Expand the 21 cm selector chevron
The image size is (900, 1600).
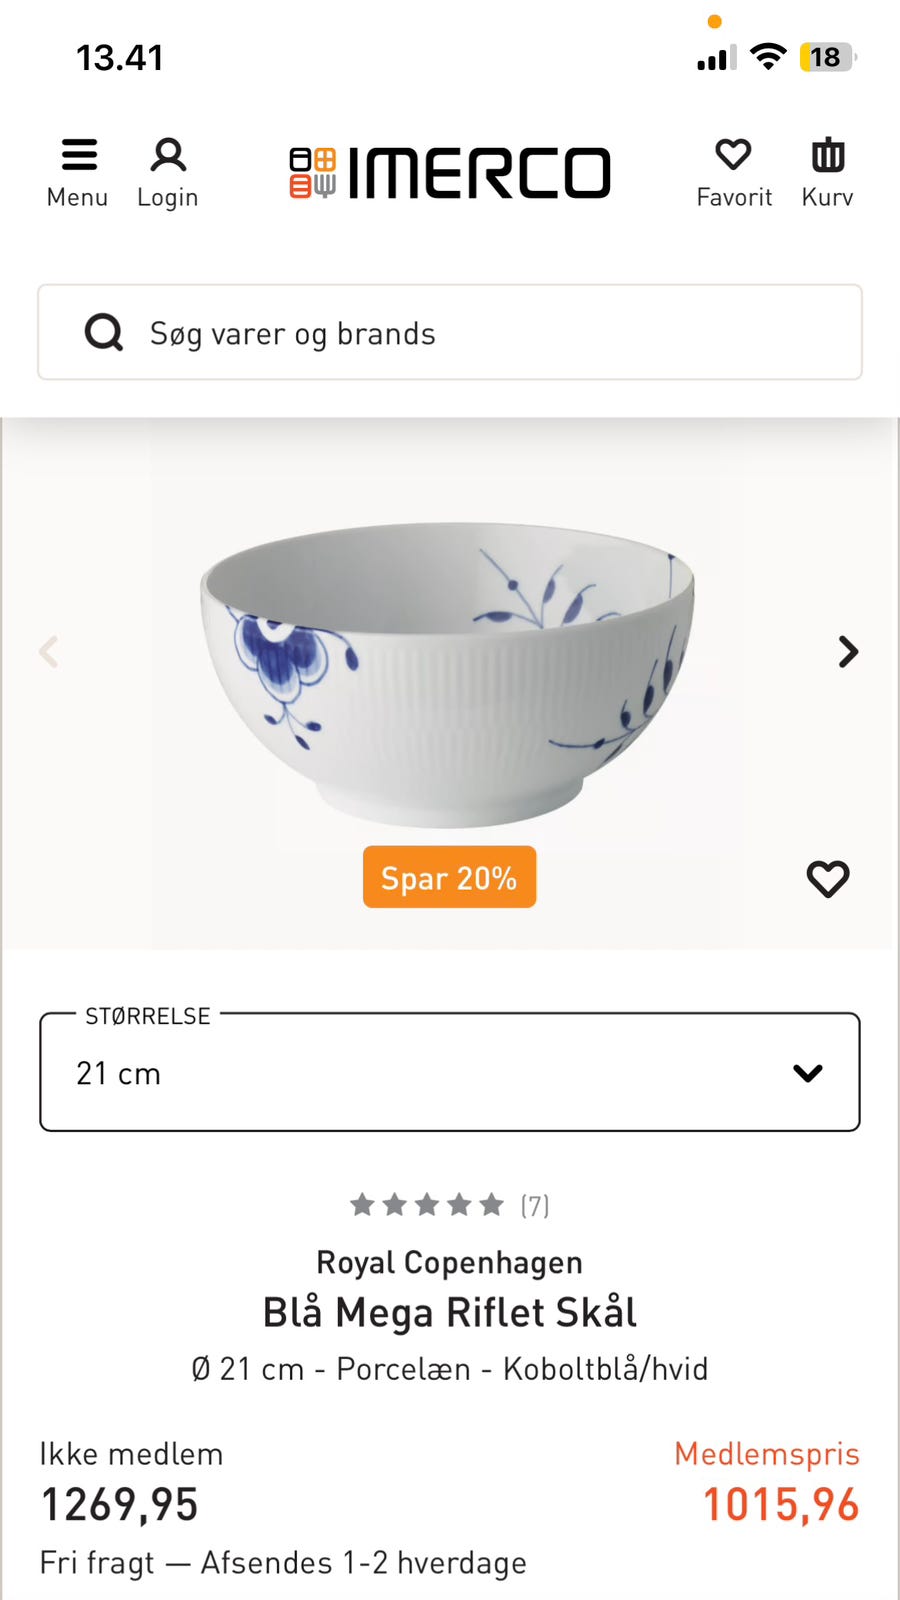(806, 1072)
